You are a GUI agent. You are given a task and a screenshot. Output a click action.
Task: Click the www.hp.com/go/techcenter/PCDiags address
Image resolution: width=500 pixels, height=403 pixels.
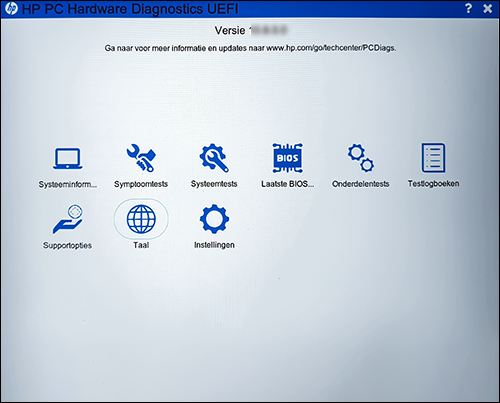(331, 48)
